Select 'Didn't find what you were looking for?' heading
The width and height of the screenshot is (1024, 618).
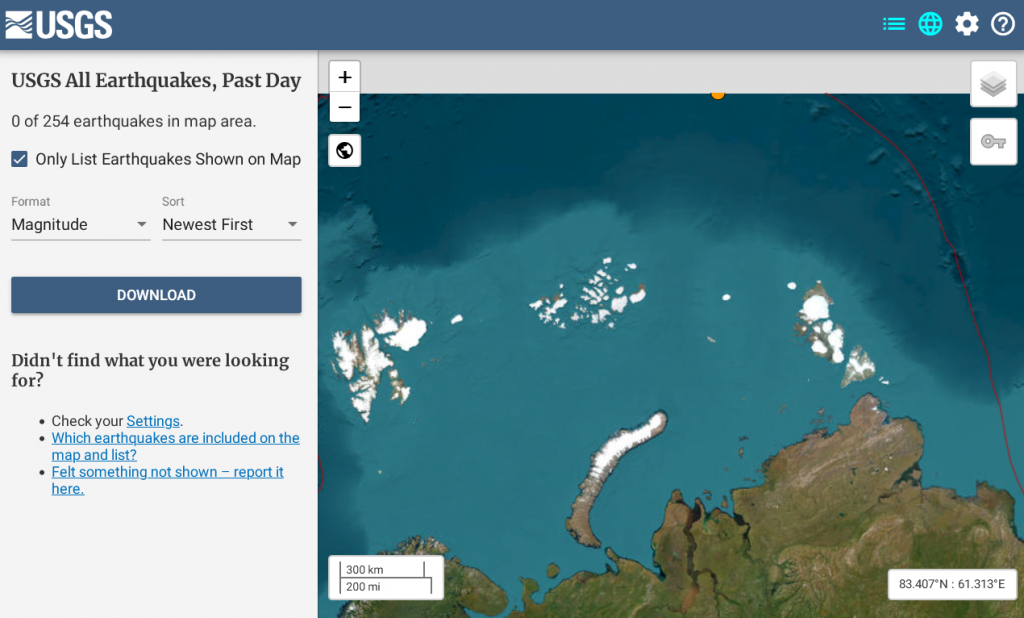tap(150, 370)
